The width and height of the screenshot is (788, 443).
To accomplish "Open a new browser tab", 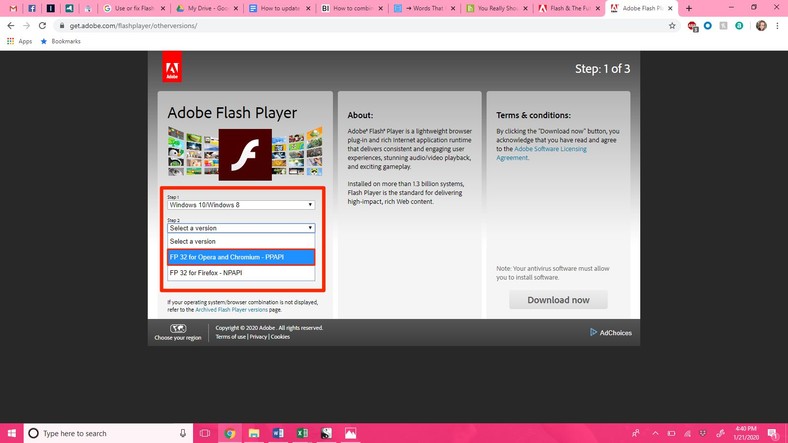I will pyautogui.click(x=689, y=8).
